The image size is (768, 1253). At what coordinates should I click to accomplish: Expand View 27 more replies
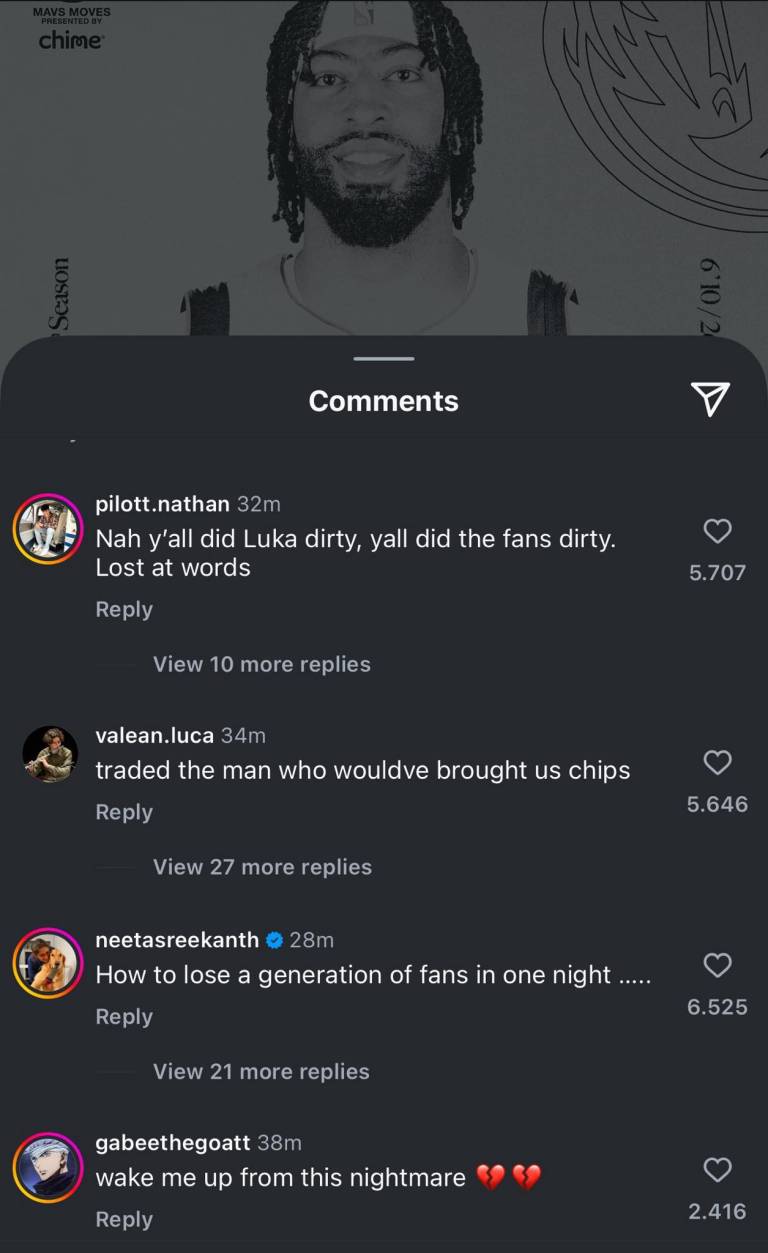pos(262,867)
